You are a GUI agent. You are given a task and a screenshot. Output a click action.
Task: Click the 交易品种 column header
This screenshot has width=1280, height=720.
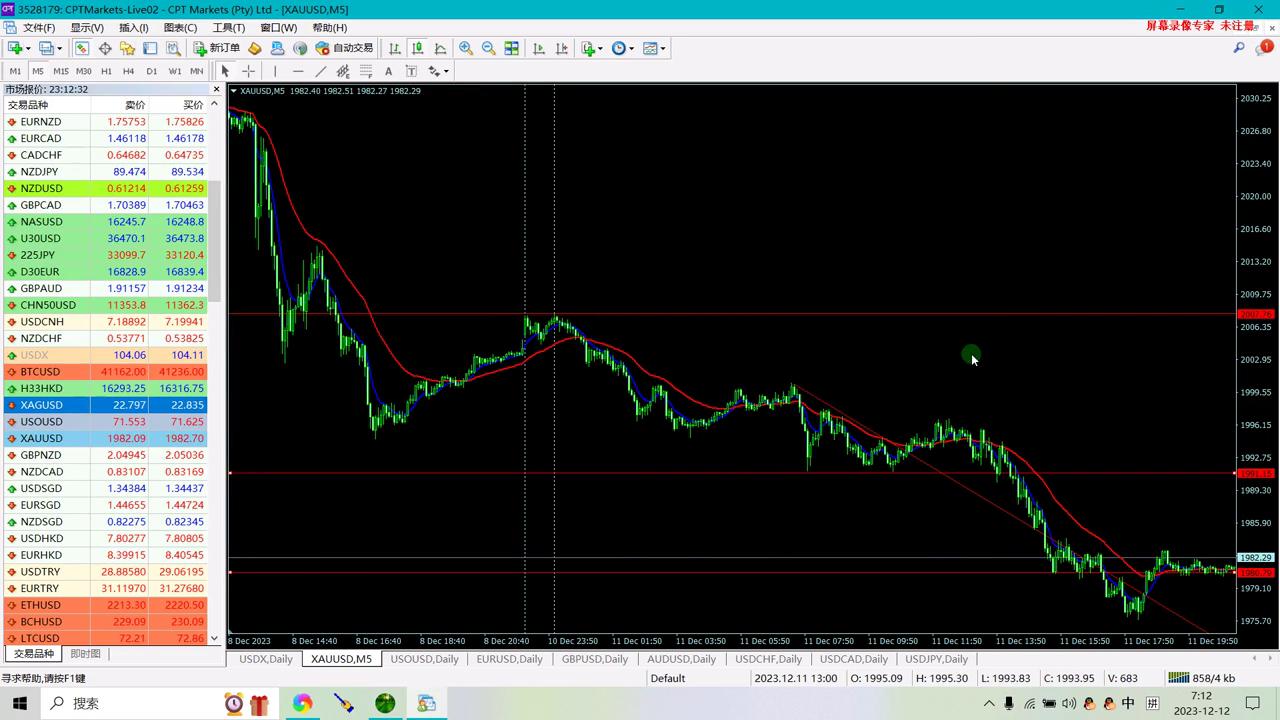pos(47,105)
